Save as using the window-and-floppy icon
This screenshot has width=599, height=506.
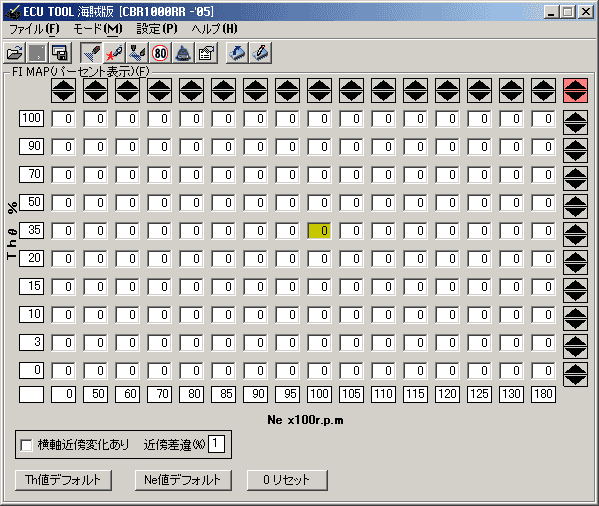coord(60,53)
